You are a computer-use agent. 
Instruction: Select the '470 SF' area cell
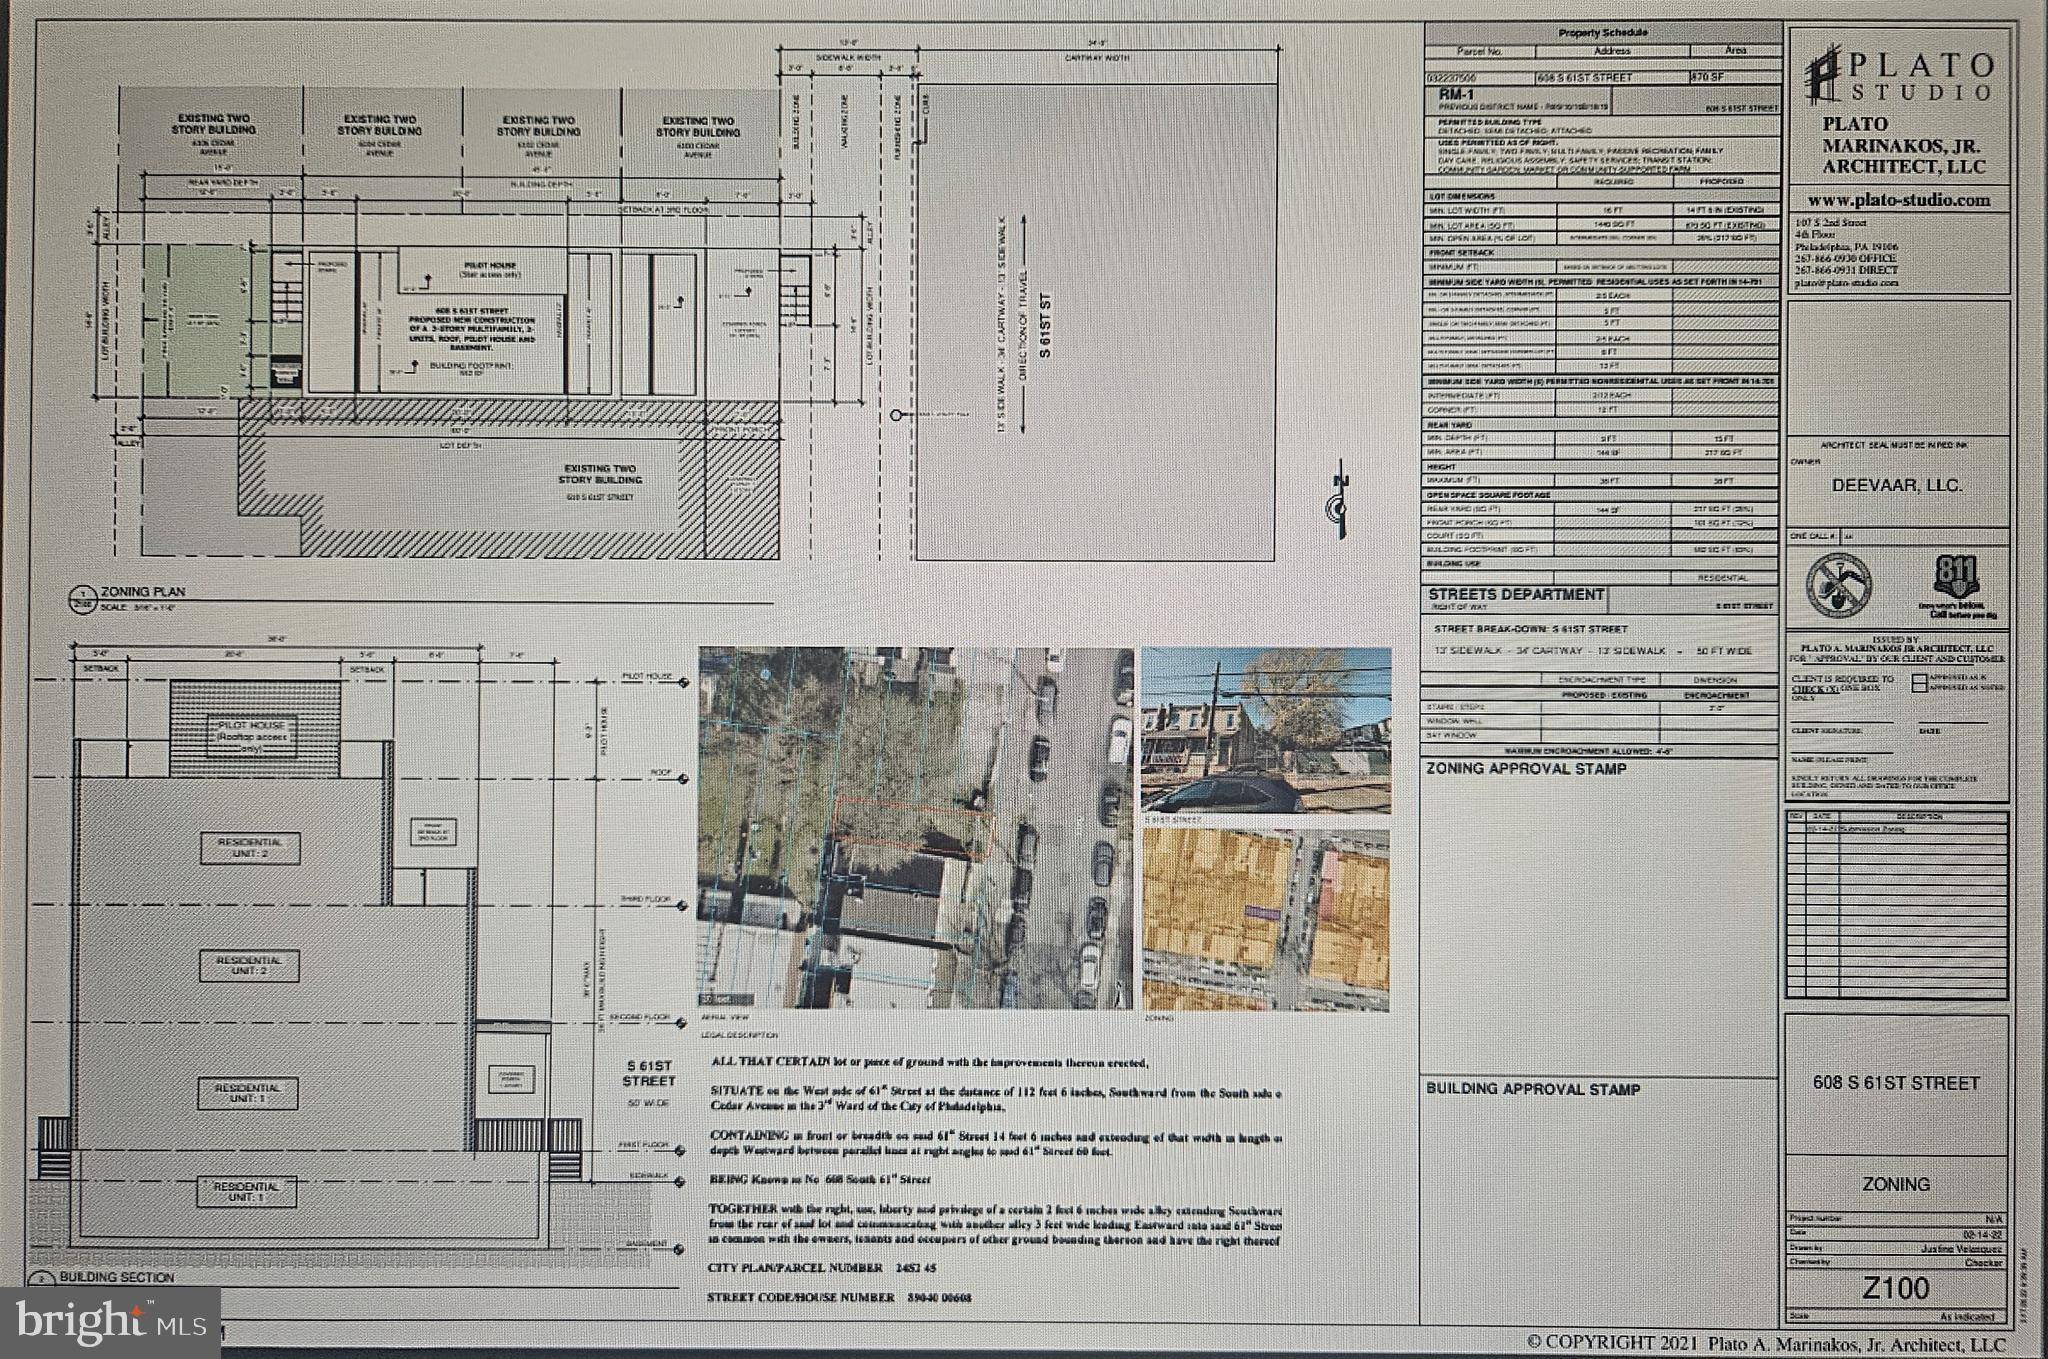[1735, 77]
